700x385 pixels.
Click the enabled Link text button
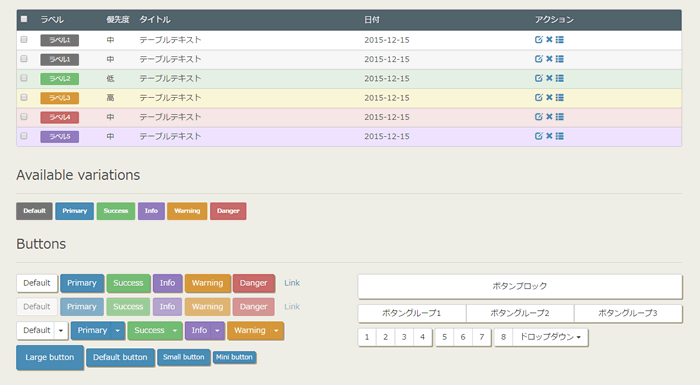(292, 283)
